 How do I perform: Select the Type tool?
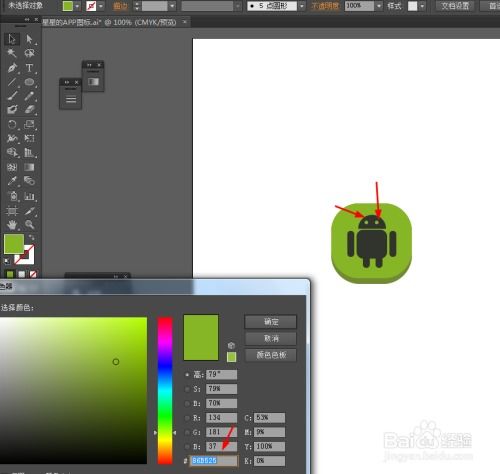pyautogui.click(x=29, y=68)
